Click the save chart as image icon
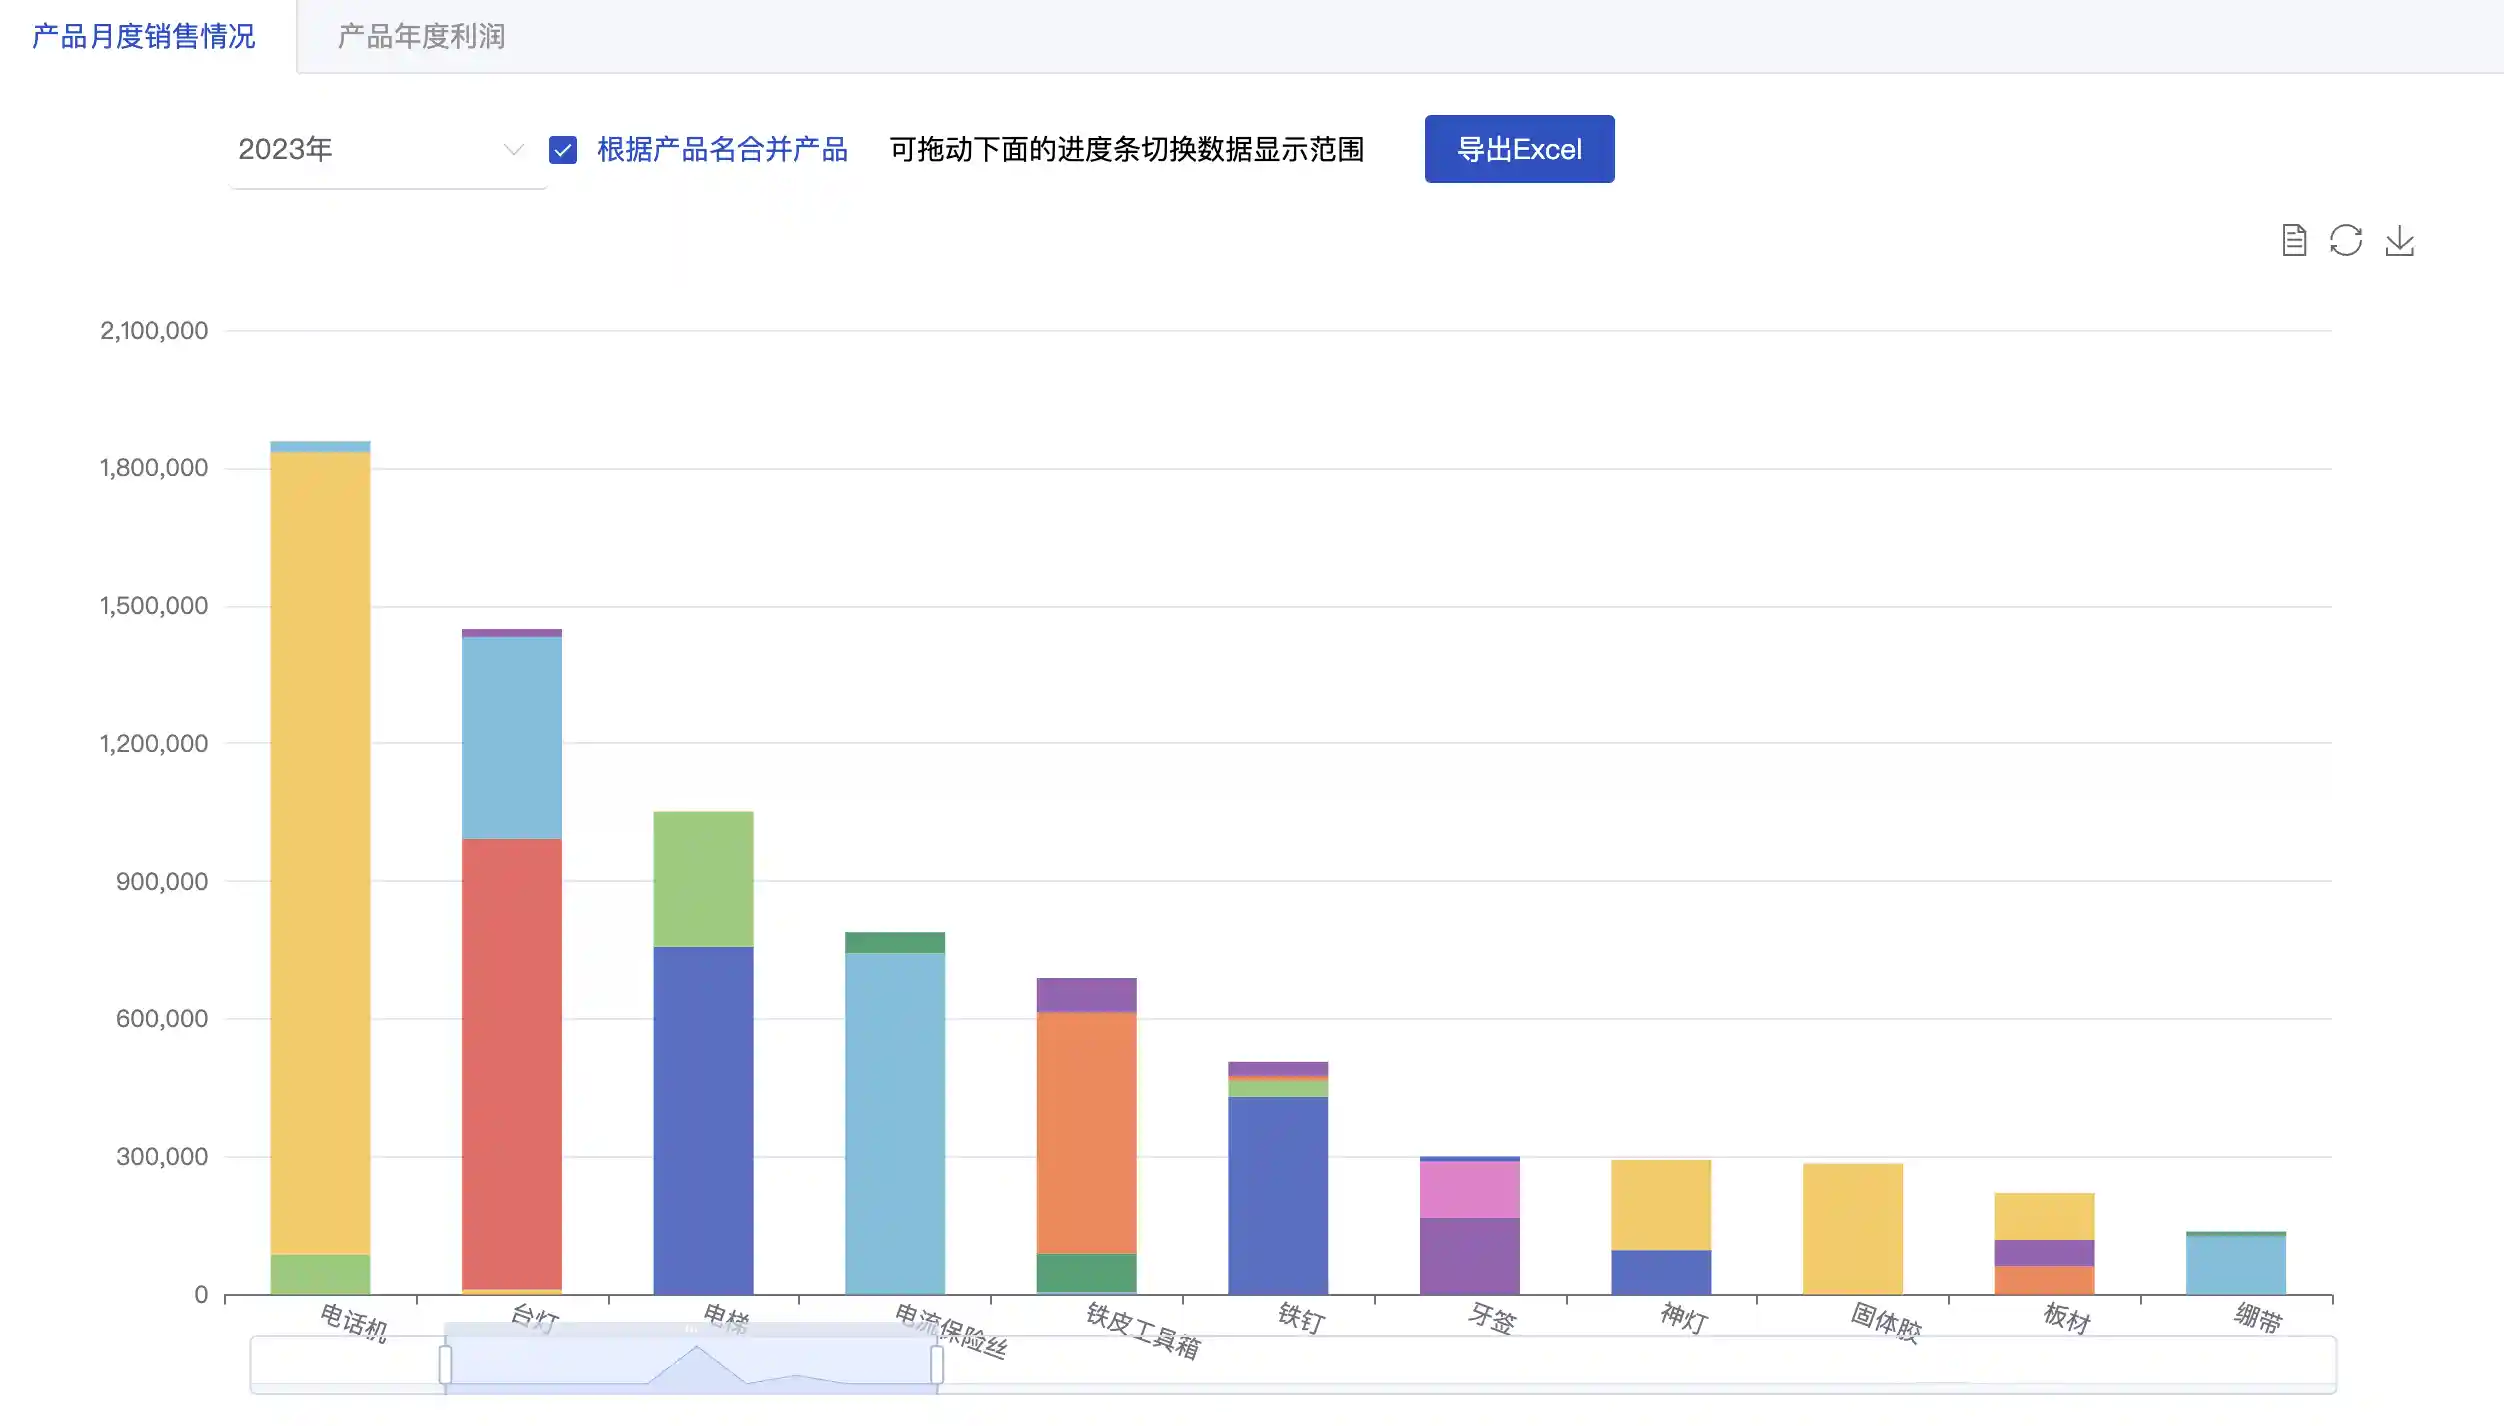This screenshot has width=2504, height=1426. 2400,241
